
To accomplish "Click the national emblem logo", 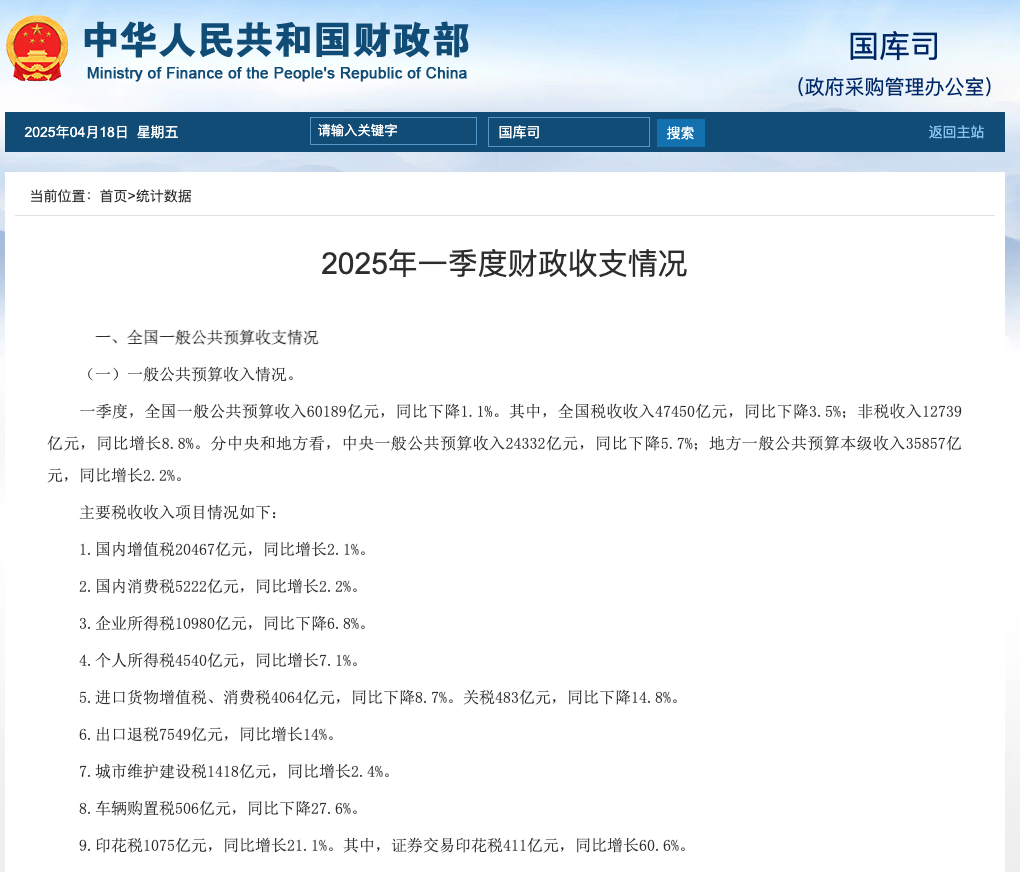I will pyautogui.click(x=37, y=47).
